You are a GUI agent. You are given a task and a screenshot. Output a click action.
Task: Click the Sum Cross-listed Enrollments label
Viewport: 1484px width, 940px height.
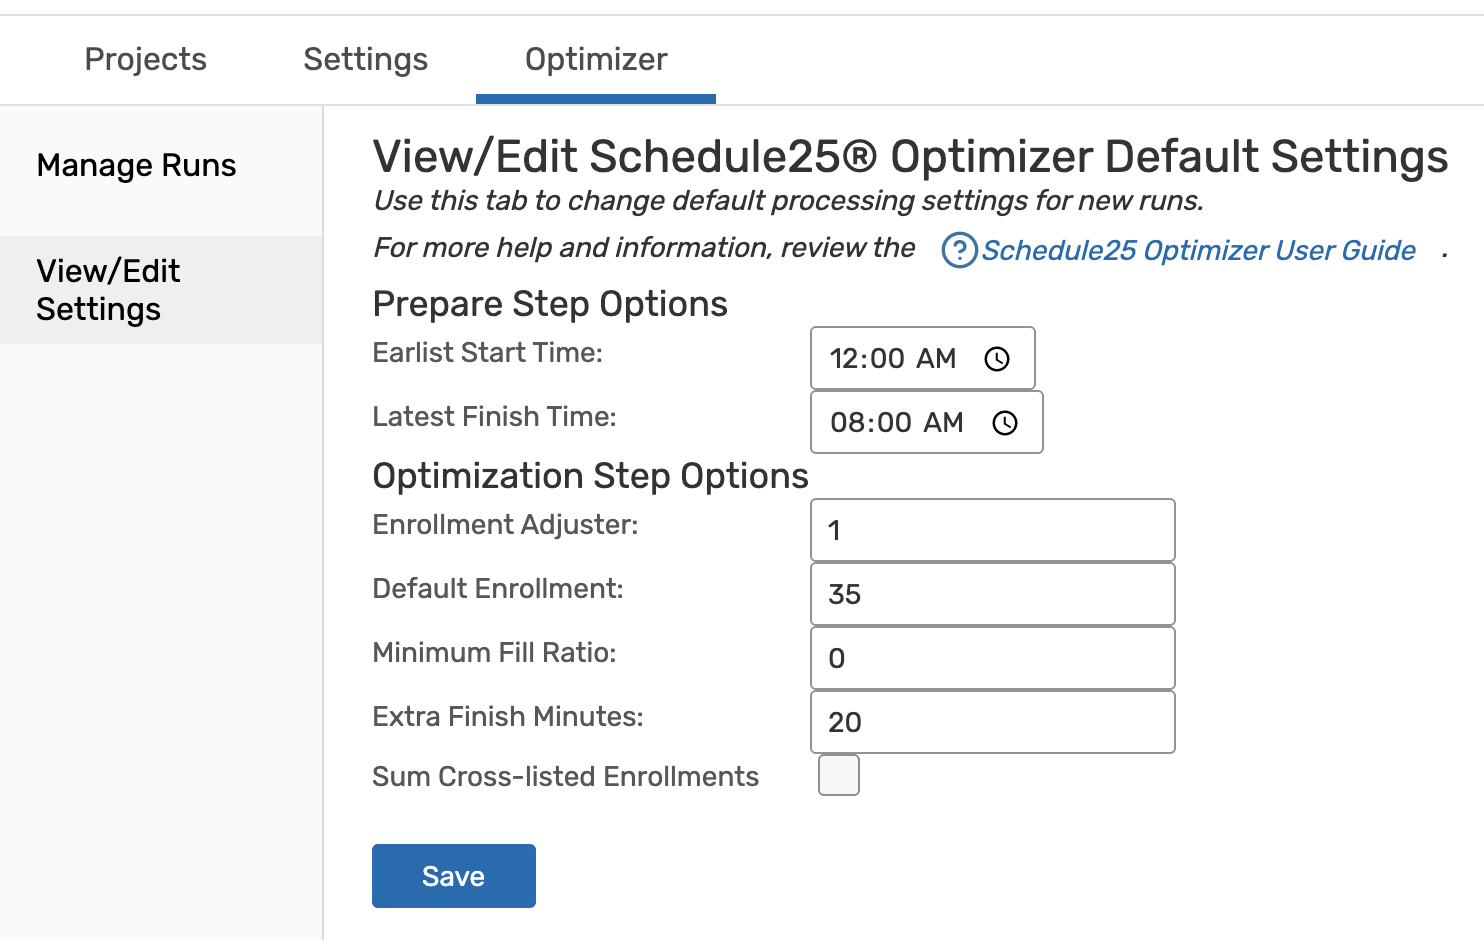(x=565, y=777)
